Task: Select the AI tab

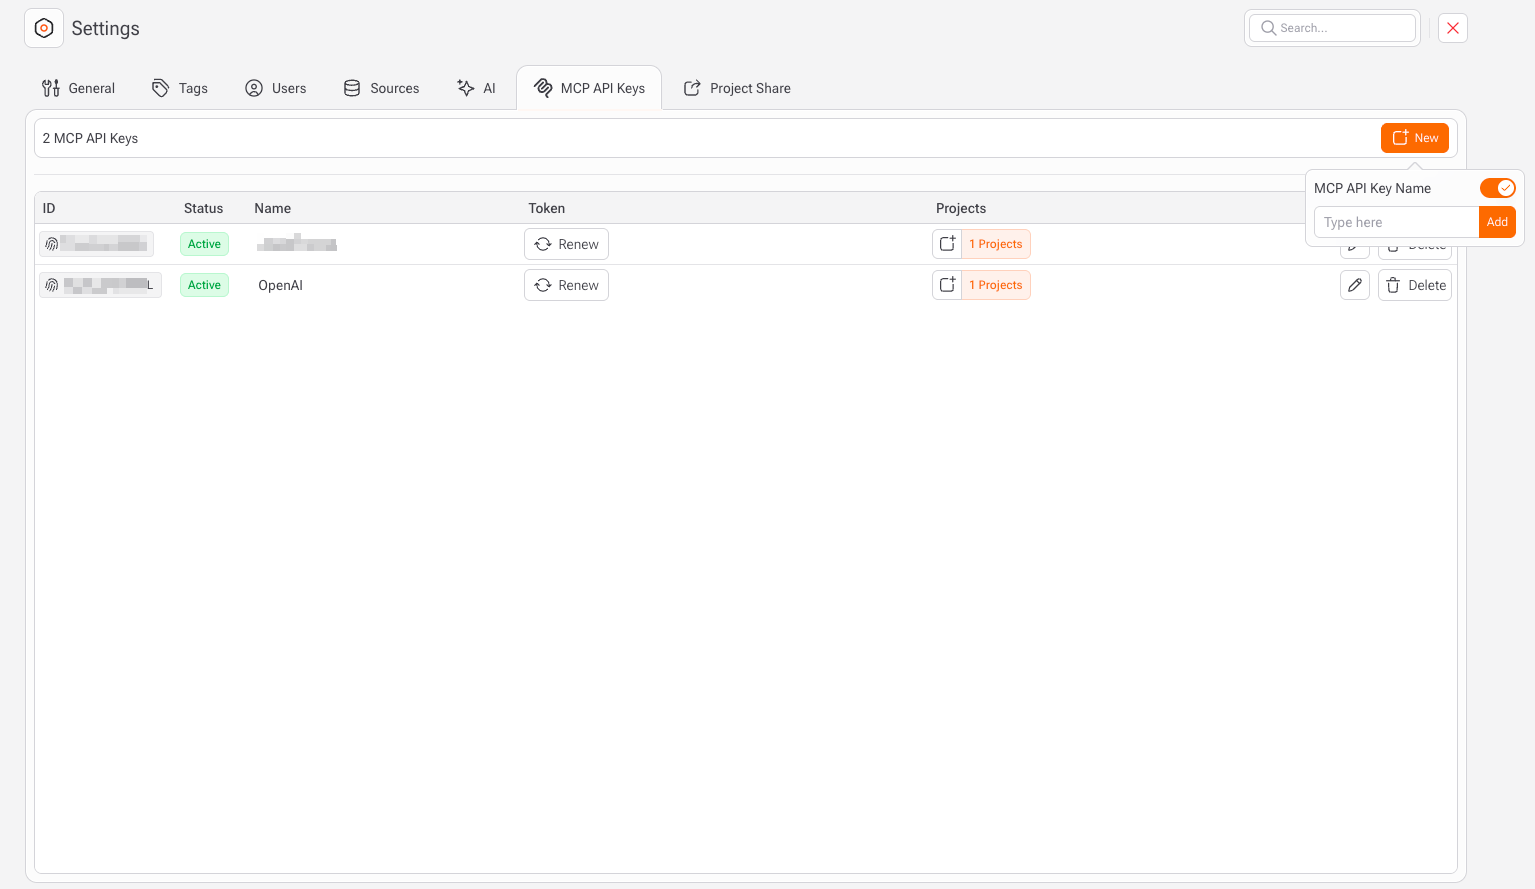Action: (476, 88)
